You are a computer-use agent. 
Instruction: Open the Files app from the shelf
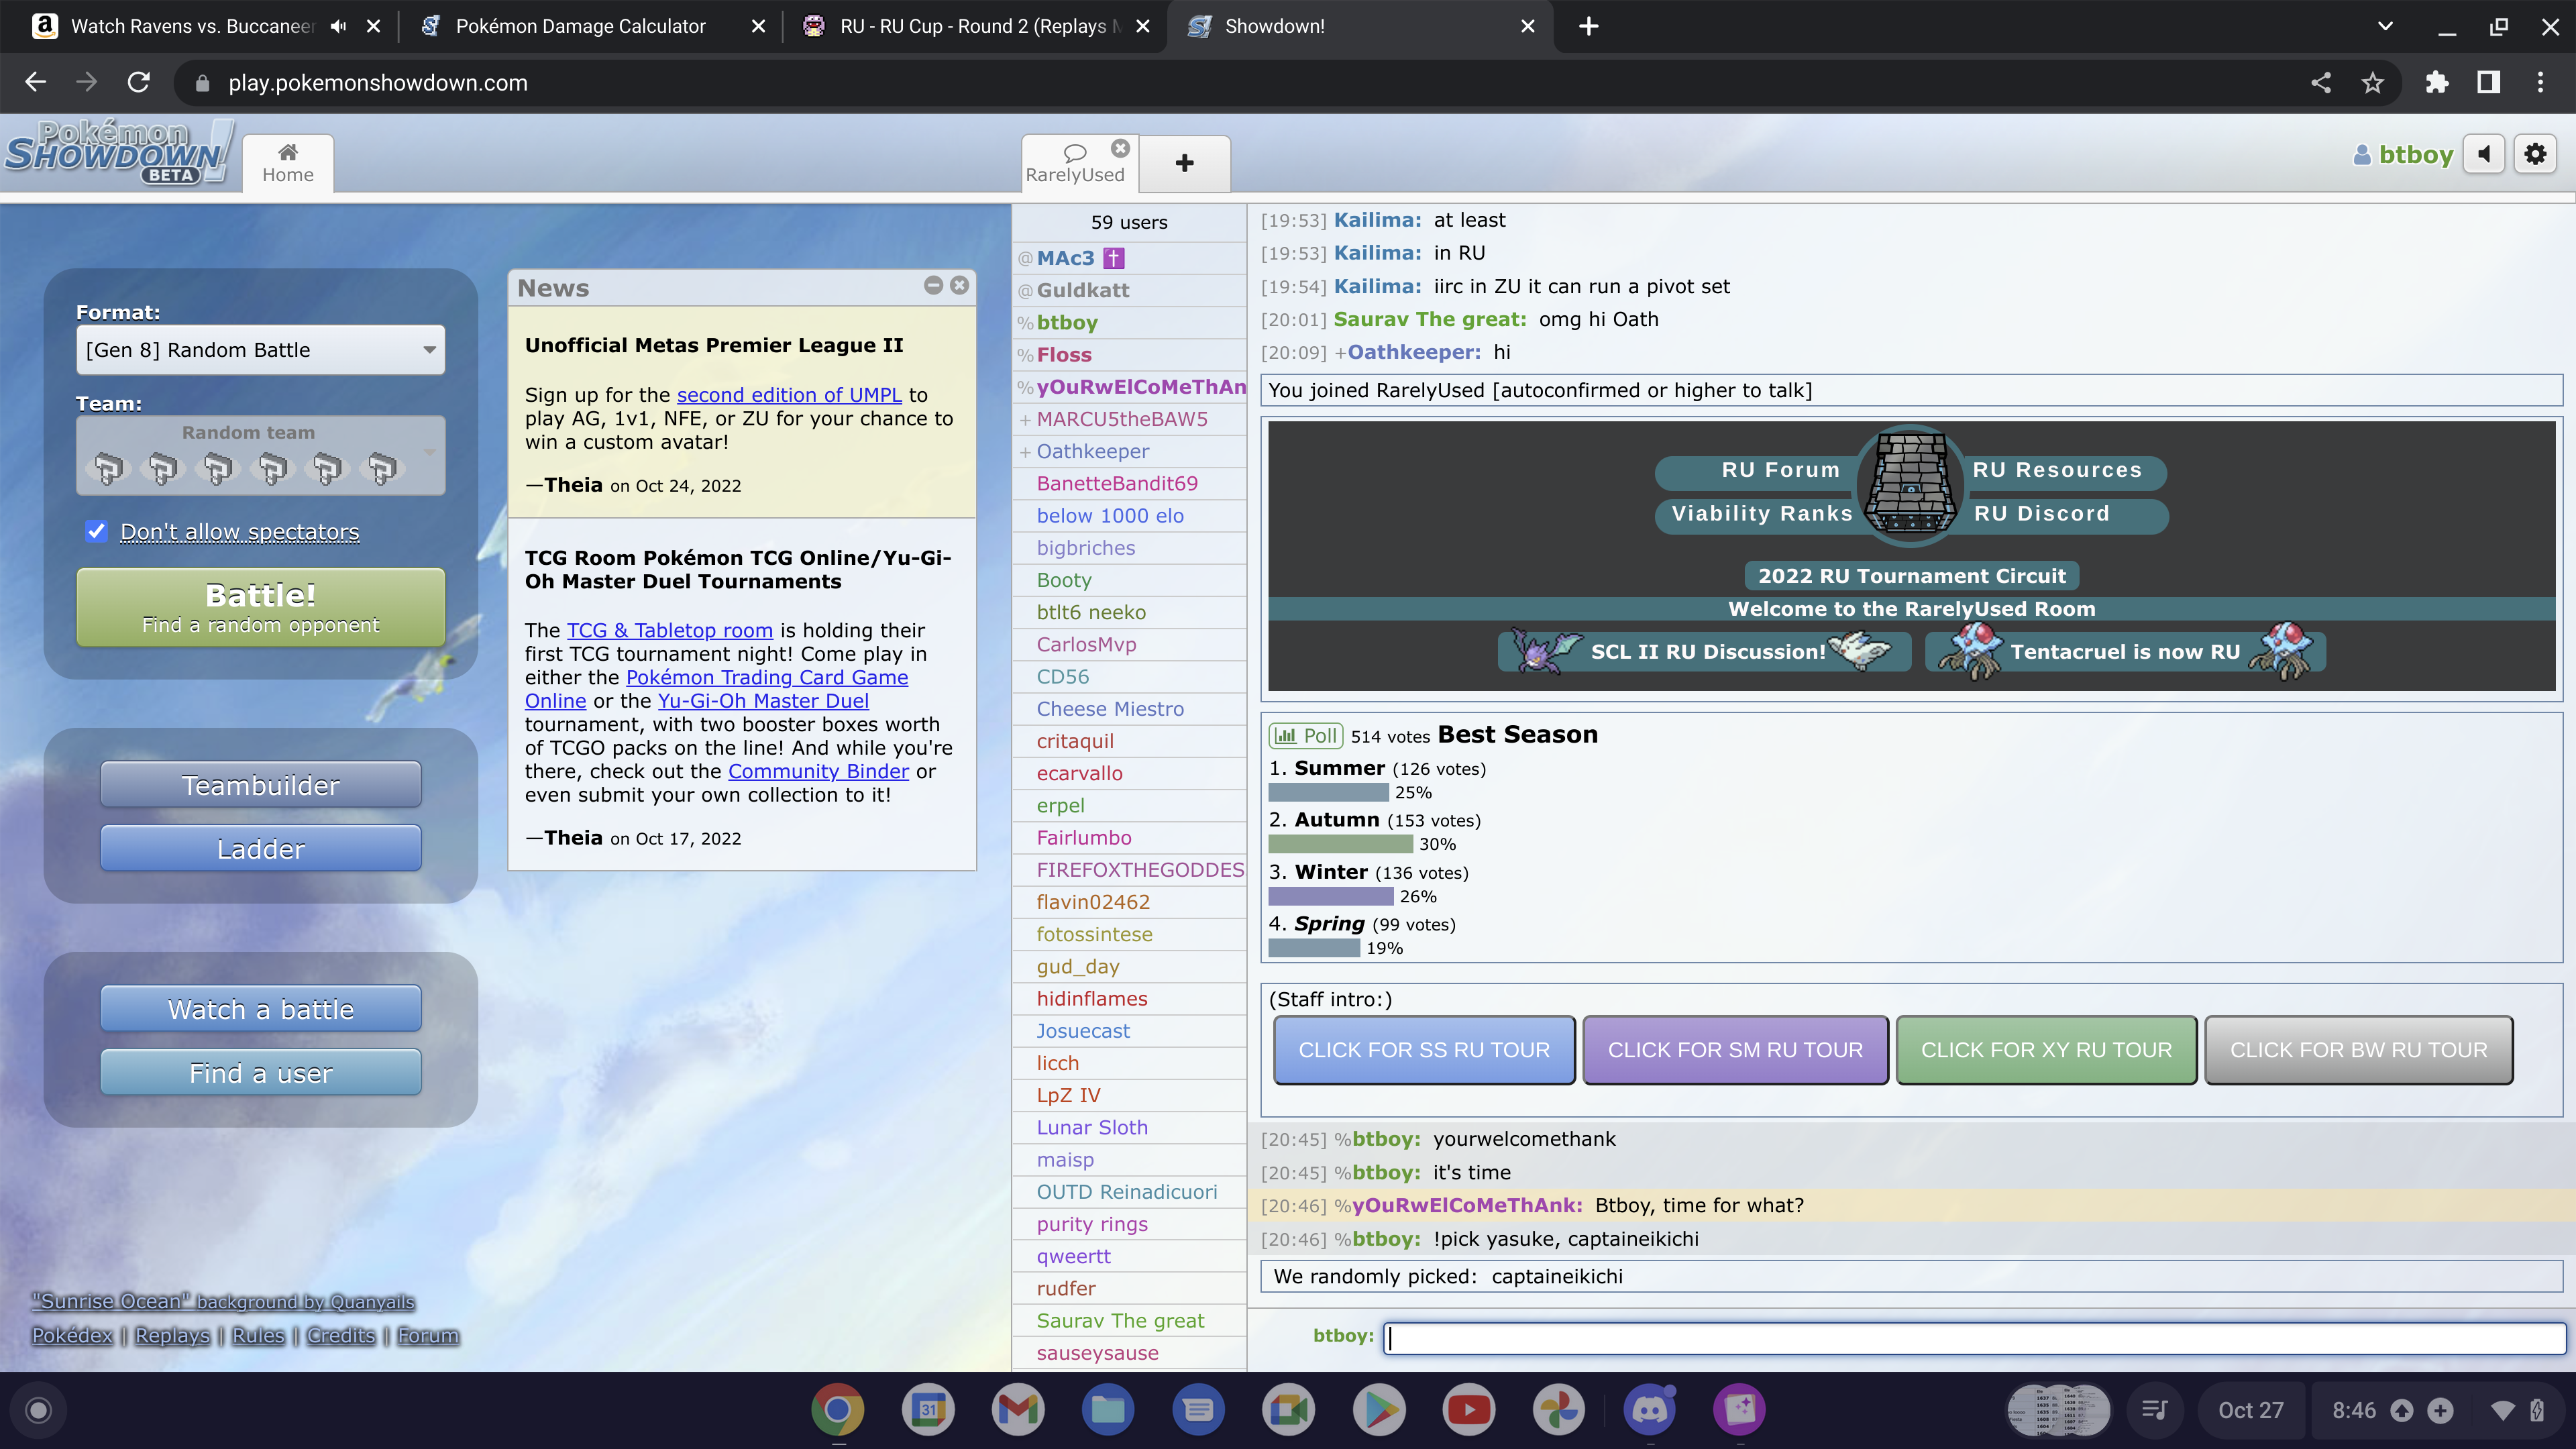click(1108, 1410)
